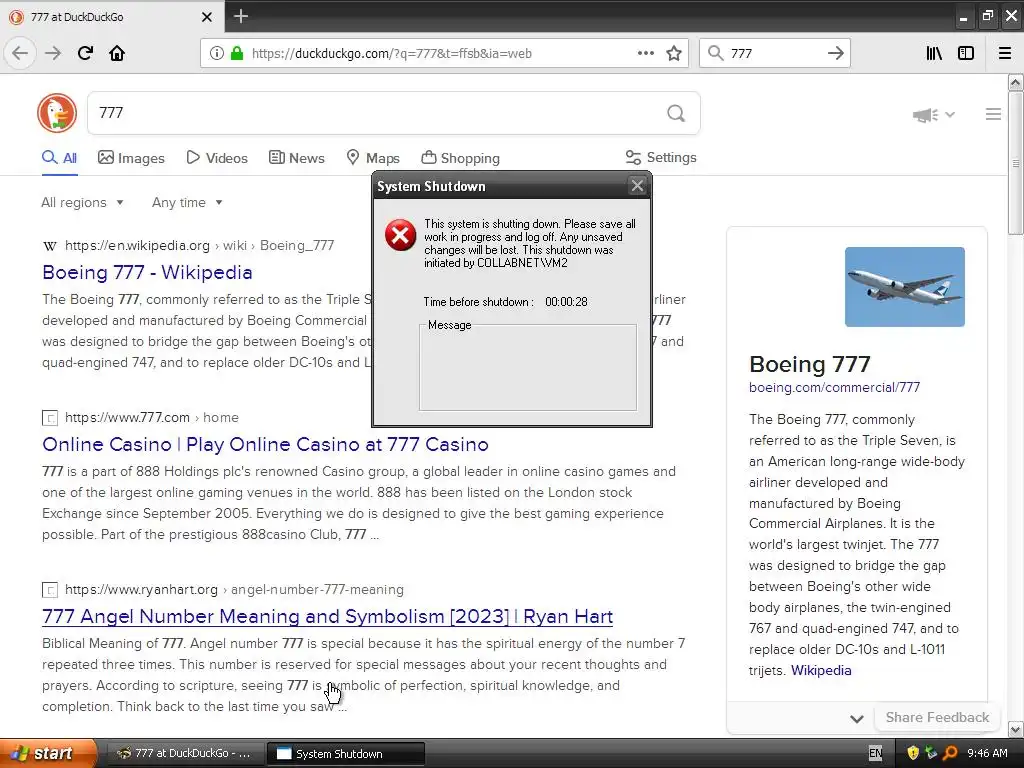Click the Wikipedia W favicon of first result
This screenshot has width=1024, height=768.
(50, 246)
